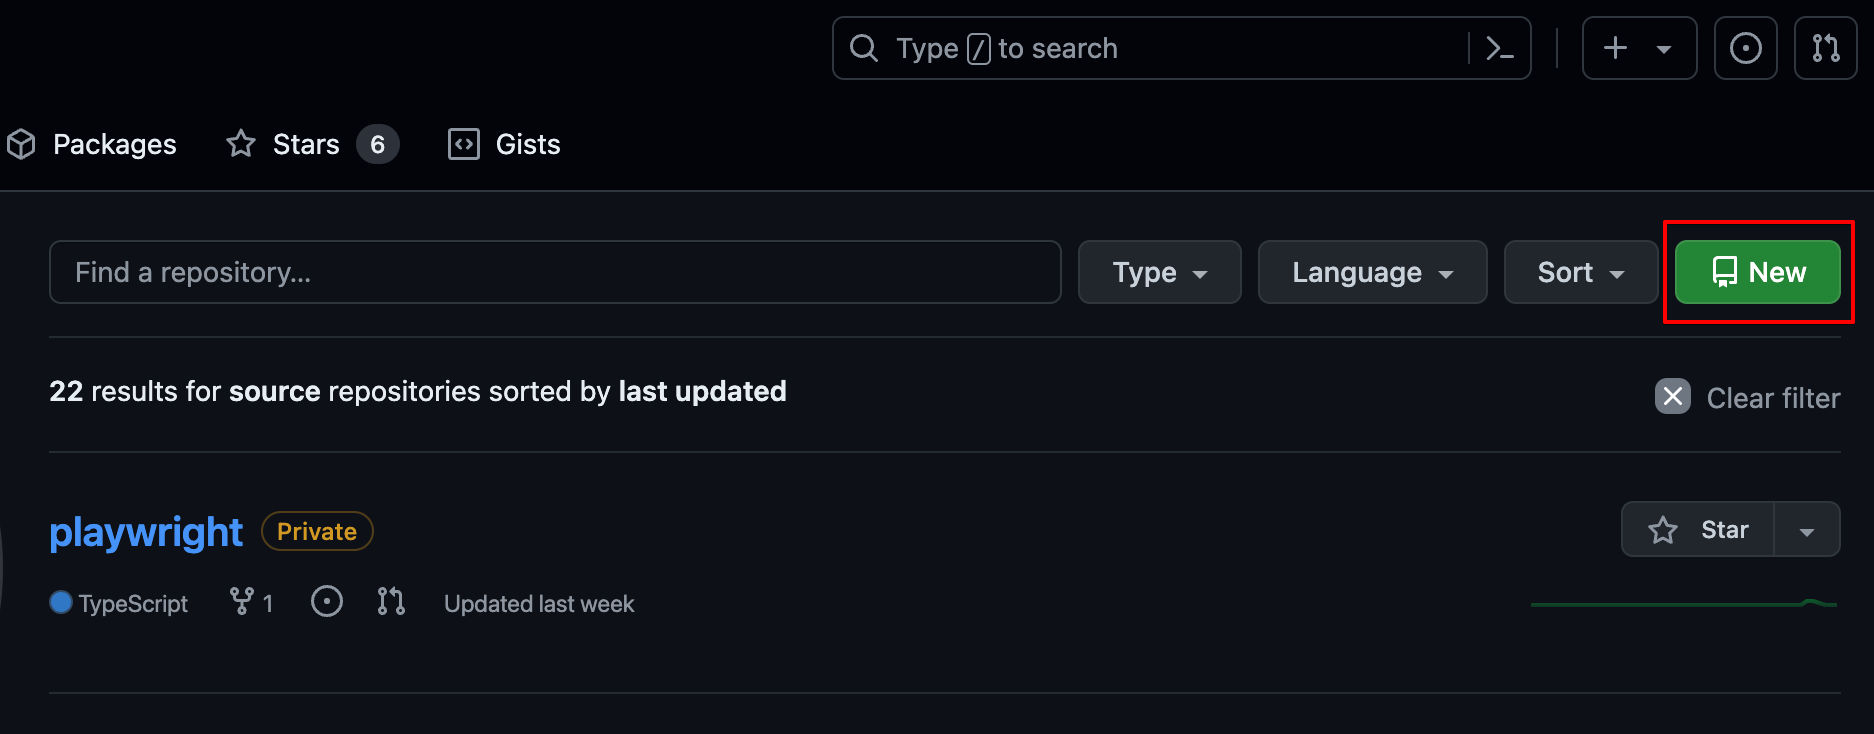Image resolution: width=1874 pixels, height=734 pixels.
Task: Open playwright pull requests icon
Action: click(x=391, y=602)
